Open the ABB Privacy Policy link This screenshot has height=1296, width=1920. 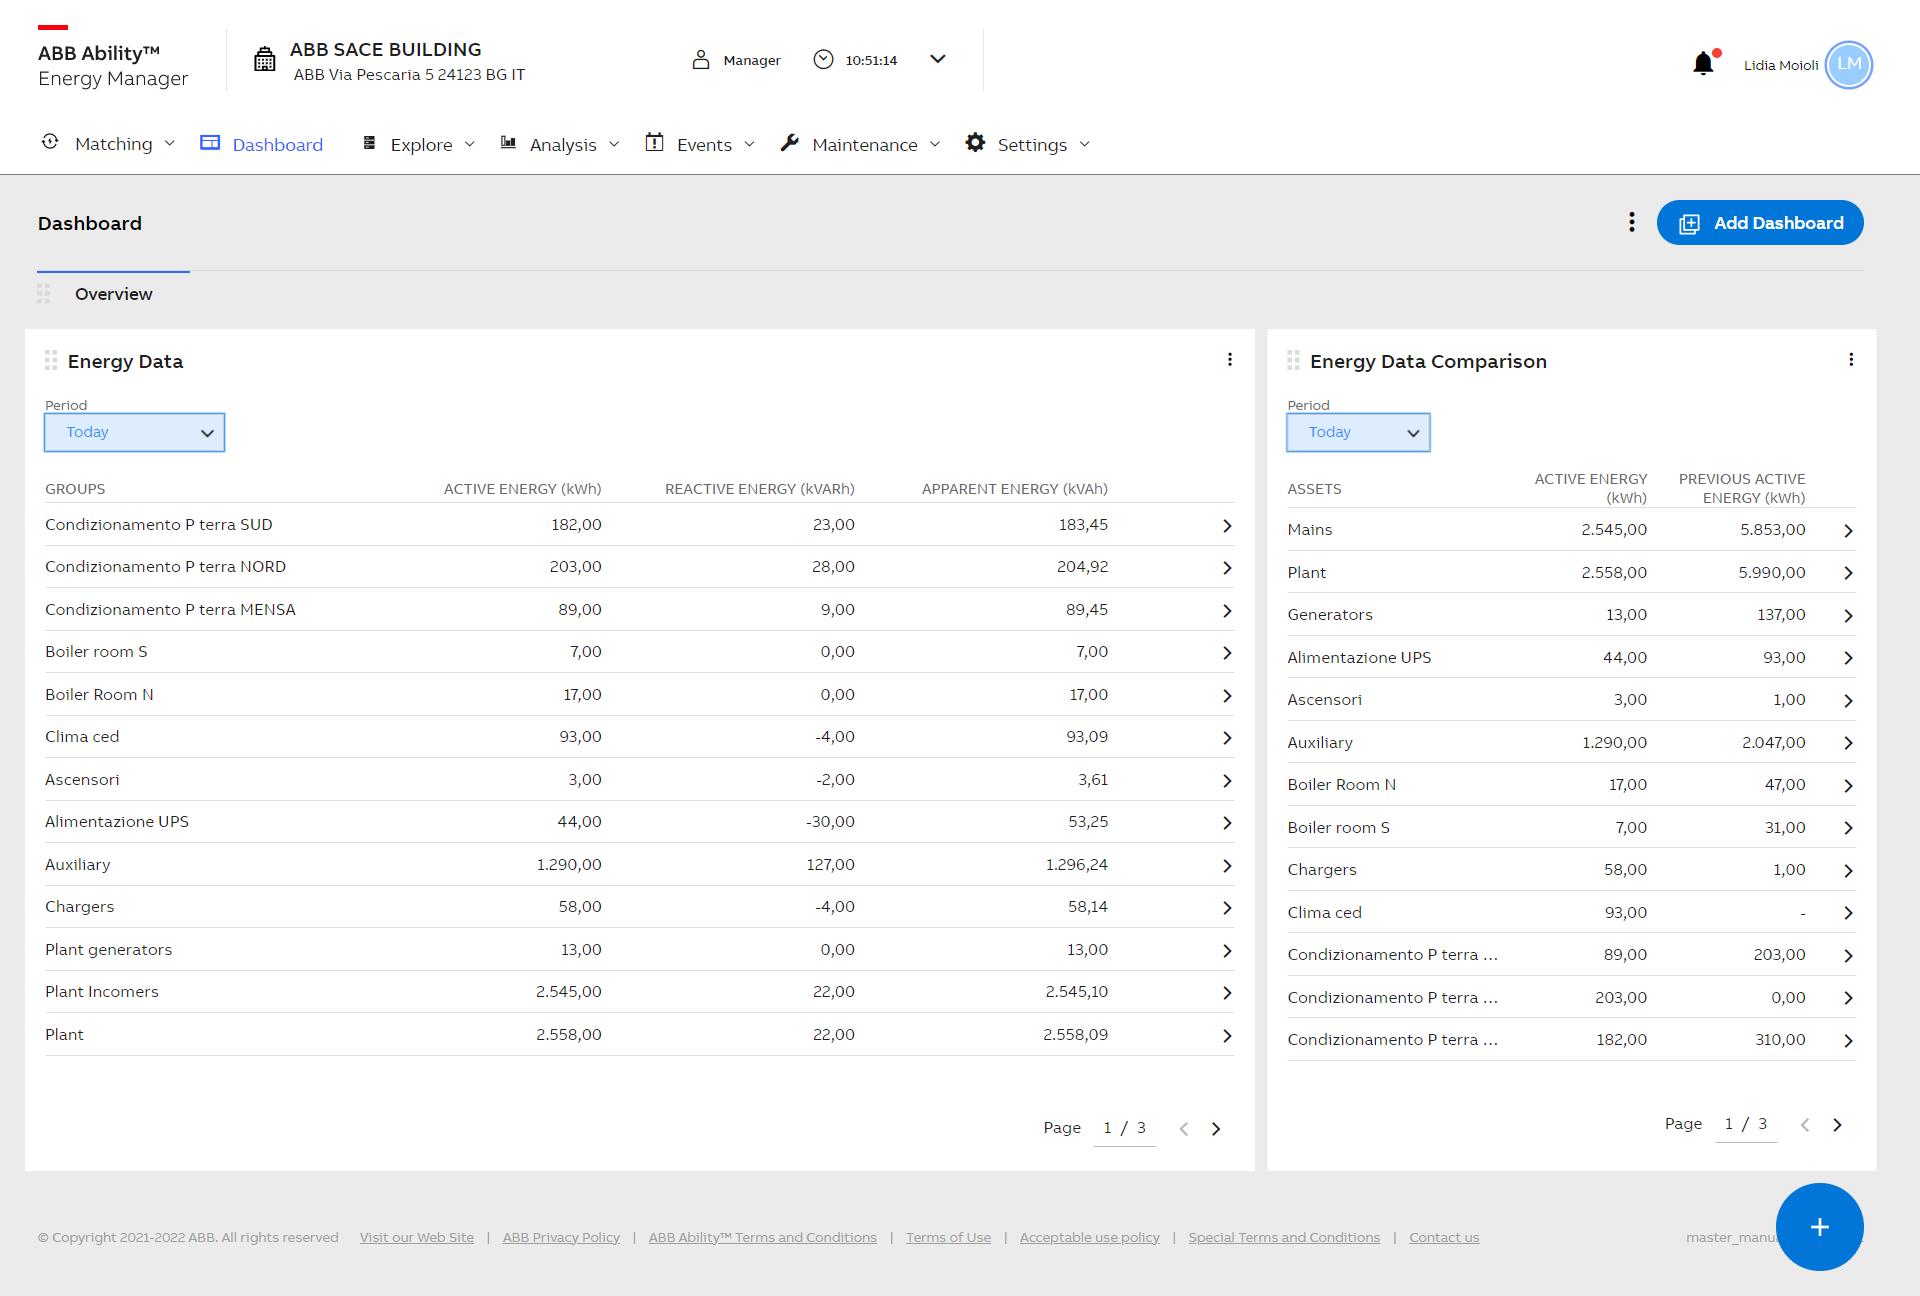pyautogui.click(x=561, y=1237)
